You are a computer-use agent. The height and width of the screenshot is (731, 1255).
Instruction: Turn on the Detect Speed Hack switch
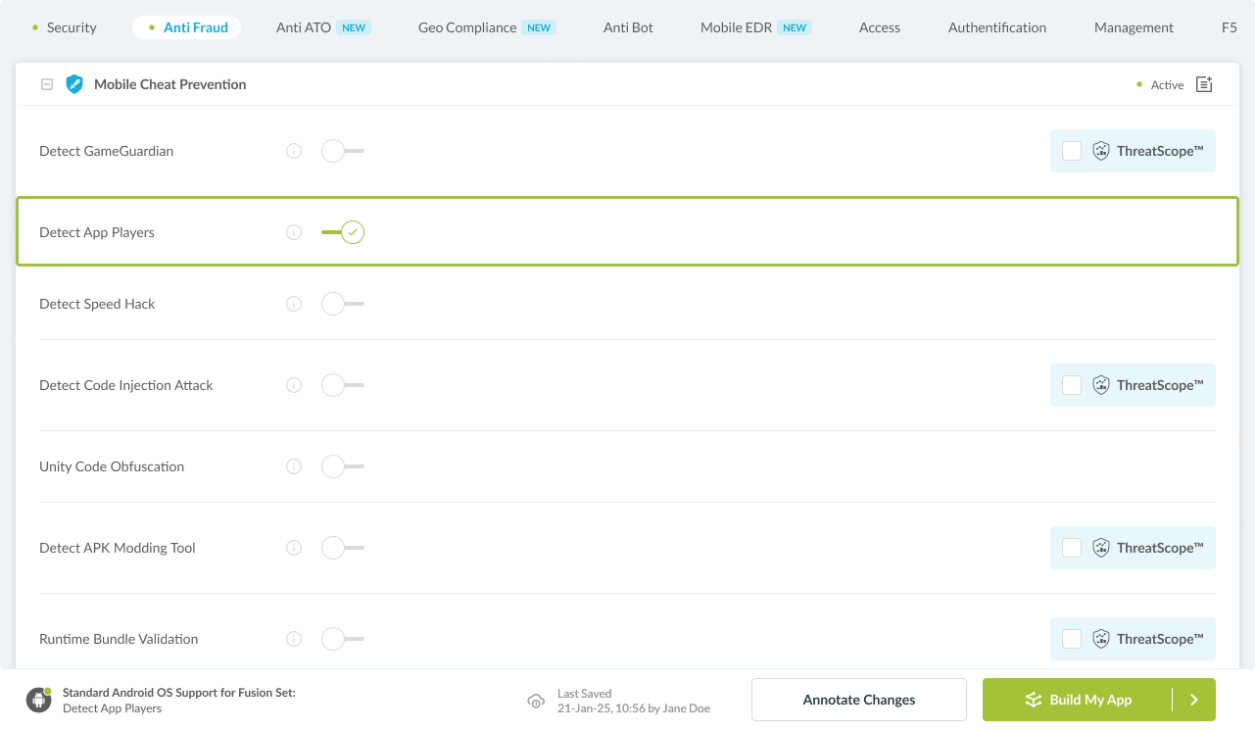coord(342,304)
